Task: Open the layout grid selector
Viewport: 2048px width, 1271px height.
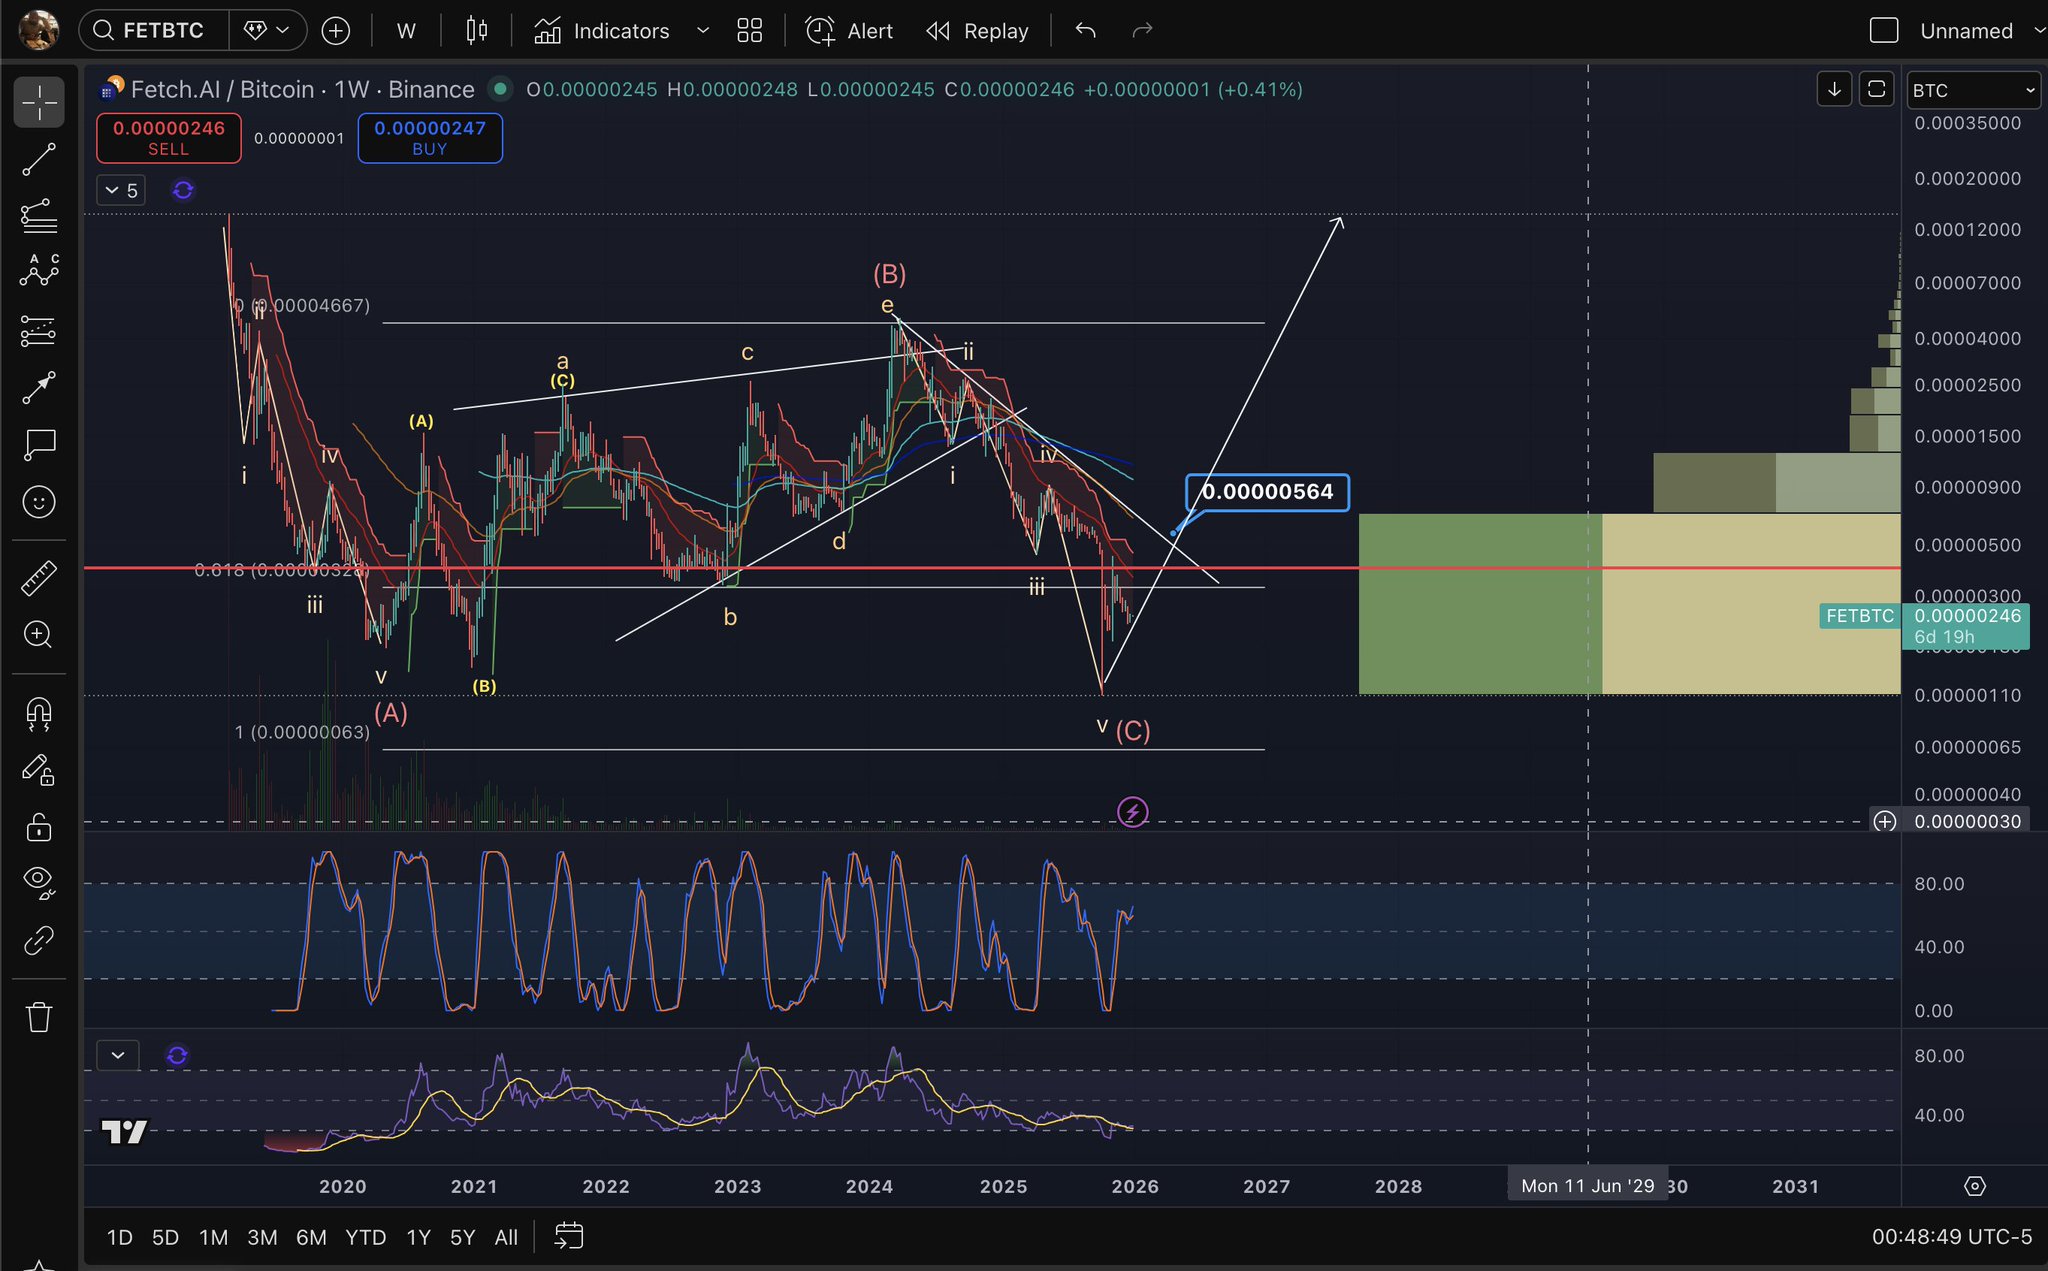Action: click(749, 31)
